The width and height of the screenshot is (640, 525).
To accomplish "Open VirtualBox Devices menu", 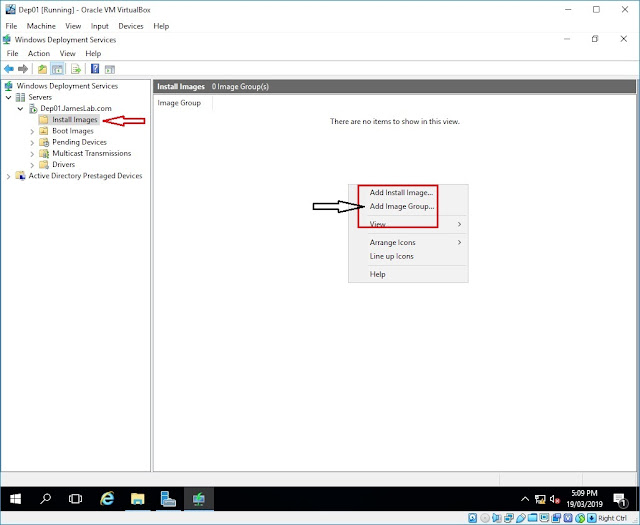I will 131,26.
